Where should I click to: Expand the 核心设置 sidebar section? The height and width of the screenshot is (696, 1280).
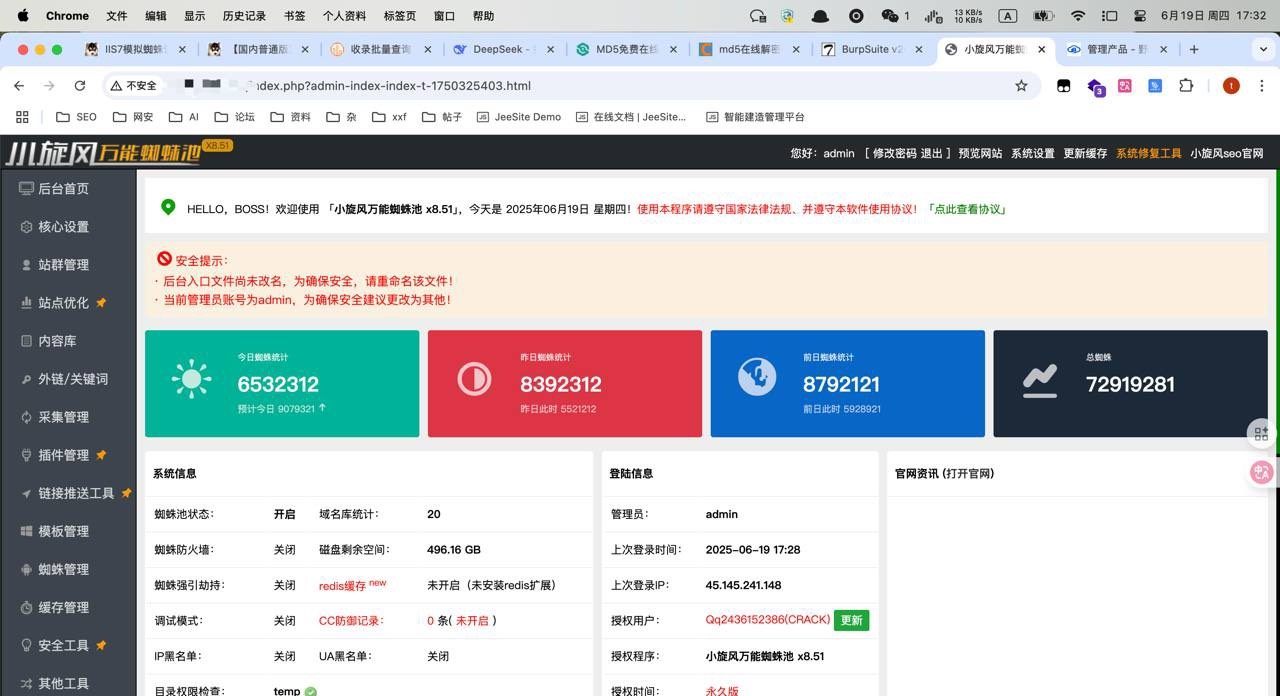pyautogui.click(x=63, y=227)
